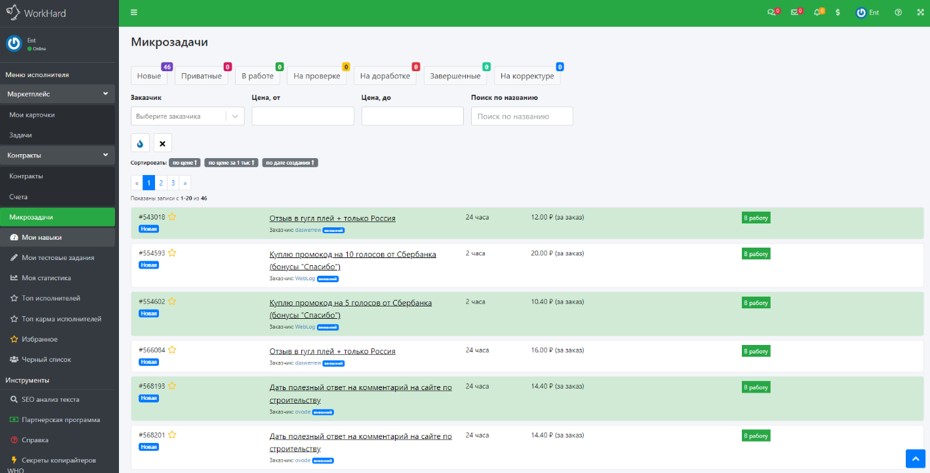Clear filters with the X button
Image resolution: width=930 pixels, height=473 pixels.
pyautogui.click(x=163, y=143)
